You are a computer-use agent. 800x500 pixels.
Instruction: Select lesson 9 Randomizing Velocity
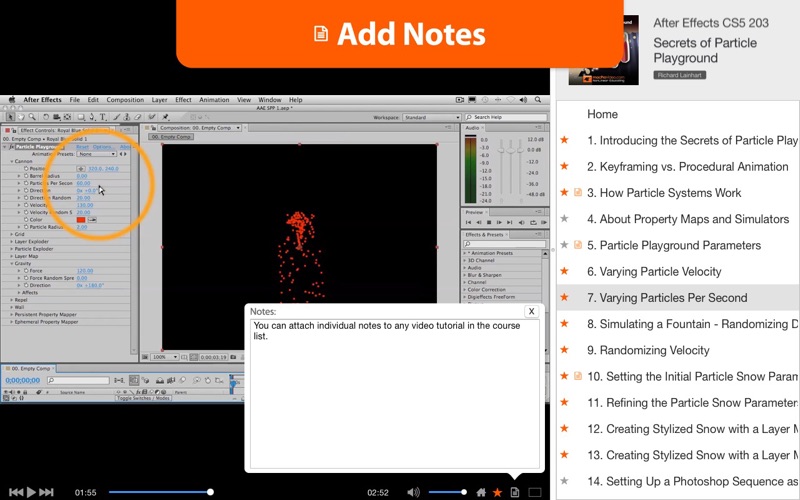point(648,351)
